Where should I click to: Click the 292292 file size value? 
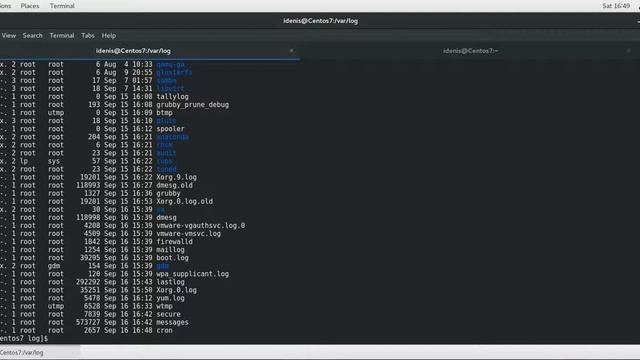pyautogui.click(x=88, y=282)
